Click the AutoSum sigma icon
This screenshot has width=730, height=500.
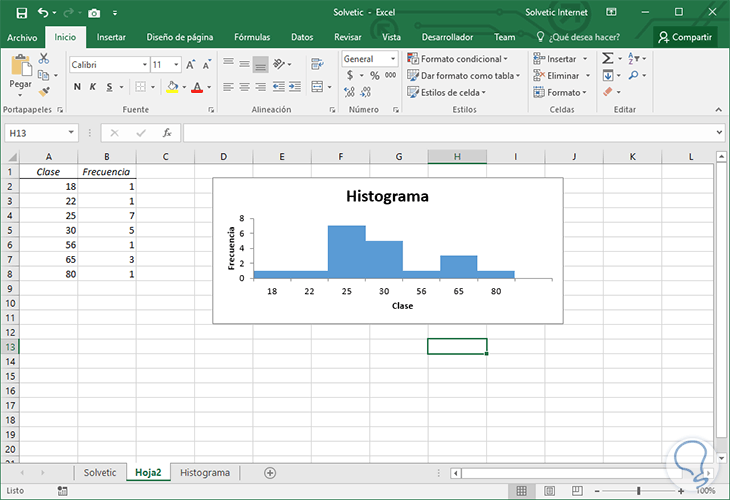point(608,59)
